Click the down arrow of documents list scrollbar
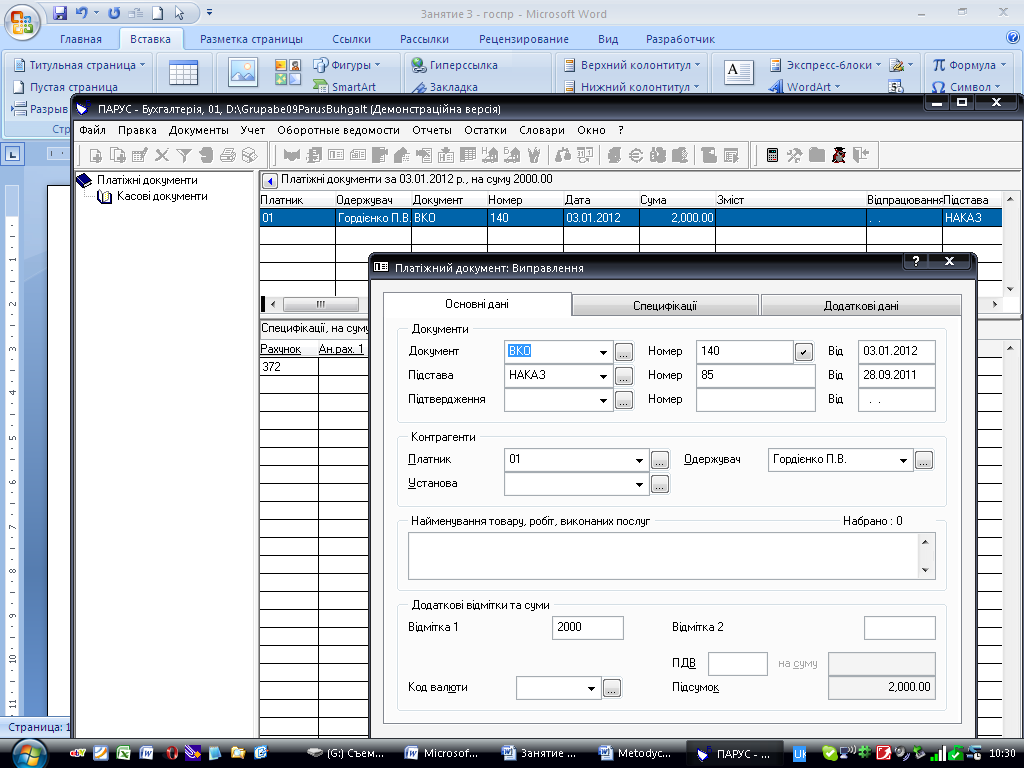Image resolution: width=1024 pixels, height=768 pixels. (x=1010, y=289)
